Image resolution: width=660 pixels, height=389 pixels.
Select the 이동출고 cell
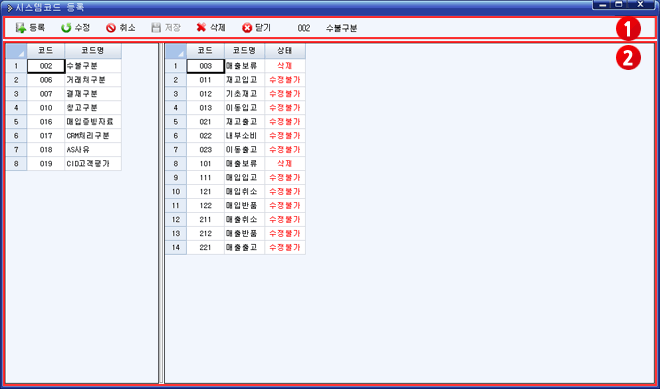pos(245,149)
